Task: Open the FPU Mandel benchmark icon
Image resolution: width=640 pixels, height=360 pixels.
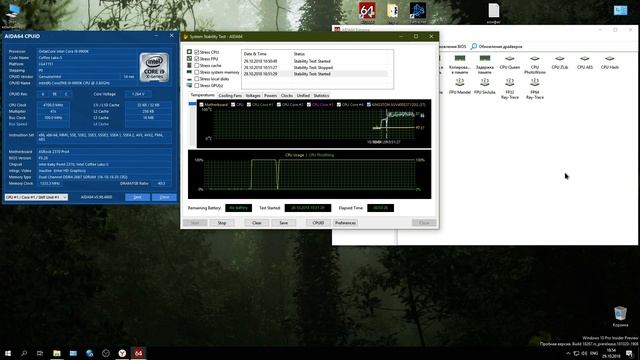Action: click(460, 82)
